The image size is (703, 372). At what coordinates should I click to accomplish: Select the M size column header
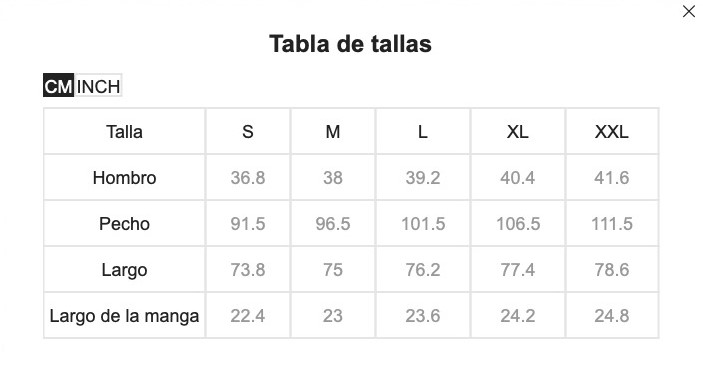[x=333, y=132]
